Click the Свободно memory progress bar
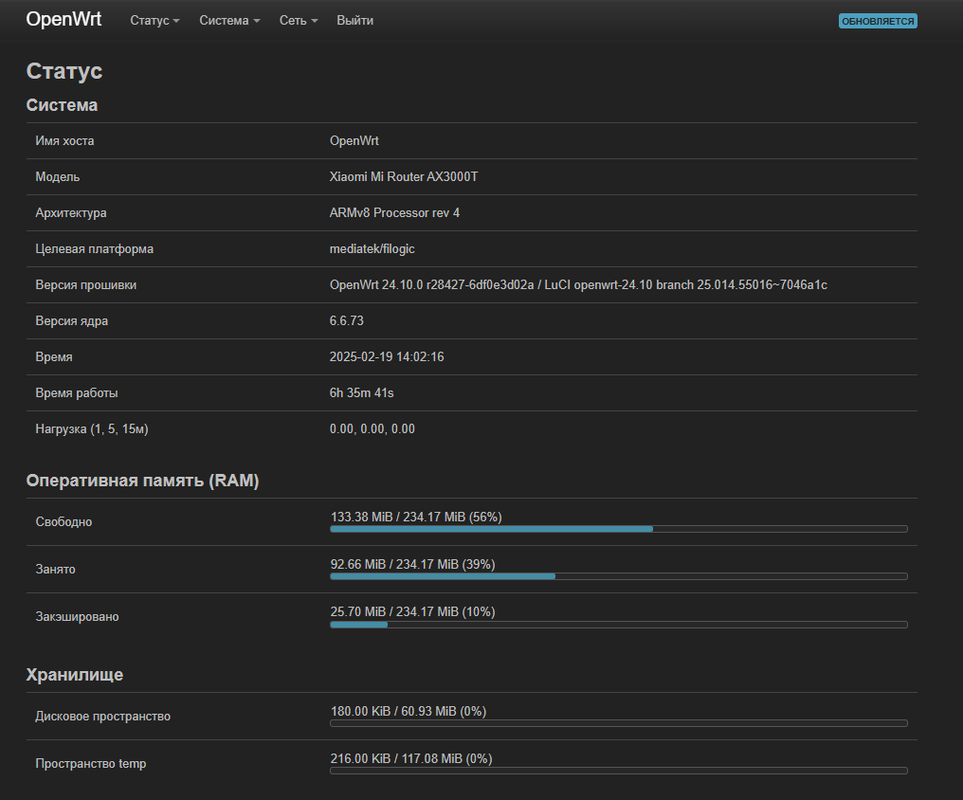Screen dimensions: 963x800 618,529
